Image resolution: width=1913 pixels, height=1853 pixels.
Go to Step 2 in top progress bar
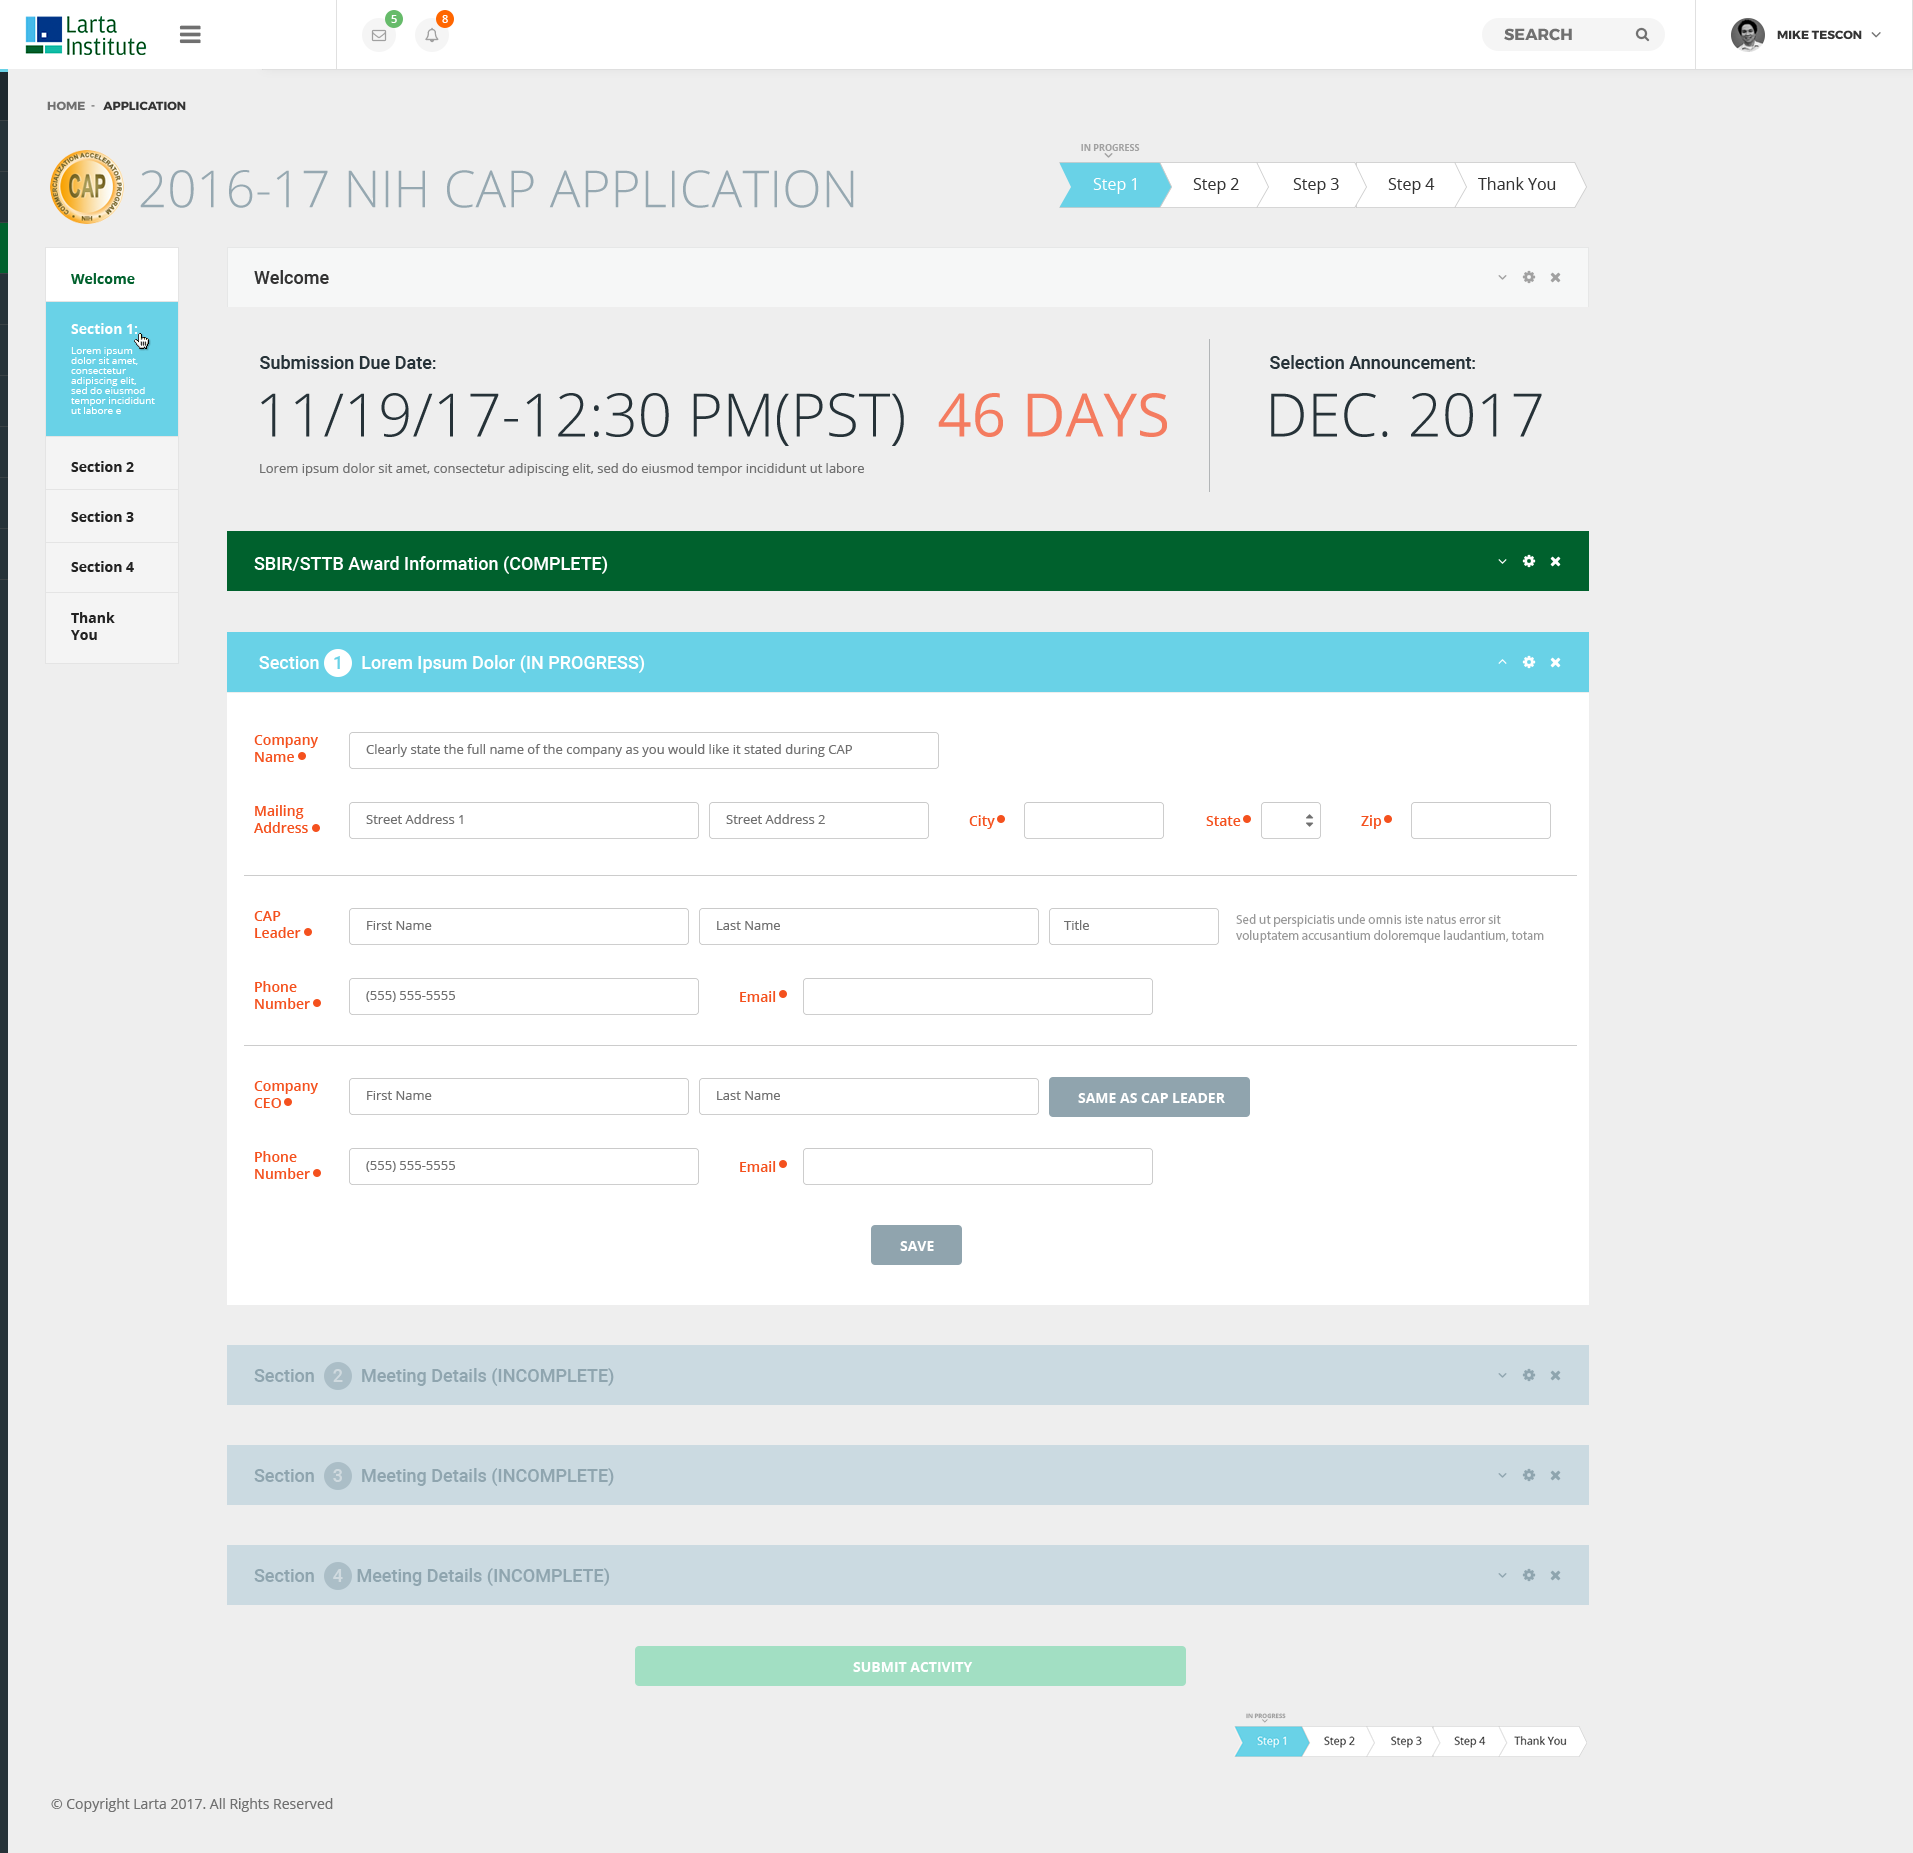1215,185
